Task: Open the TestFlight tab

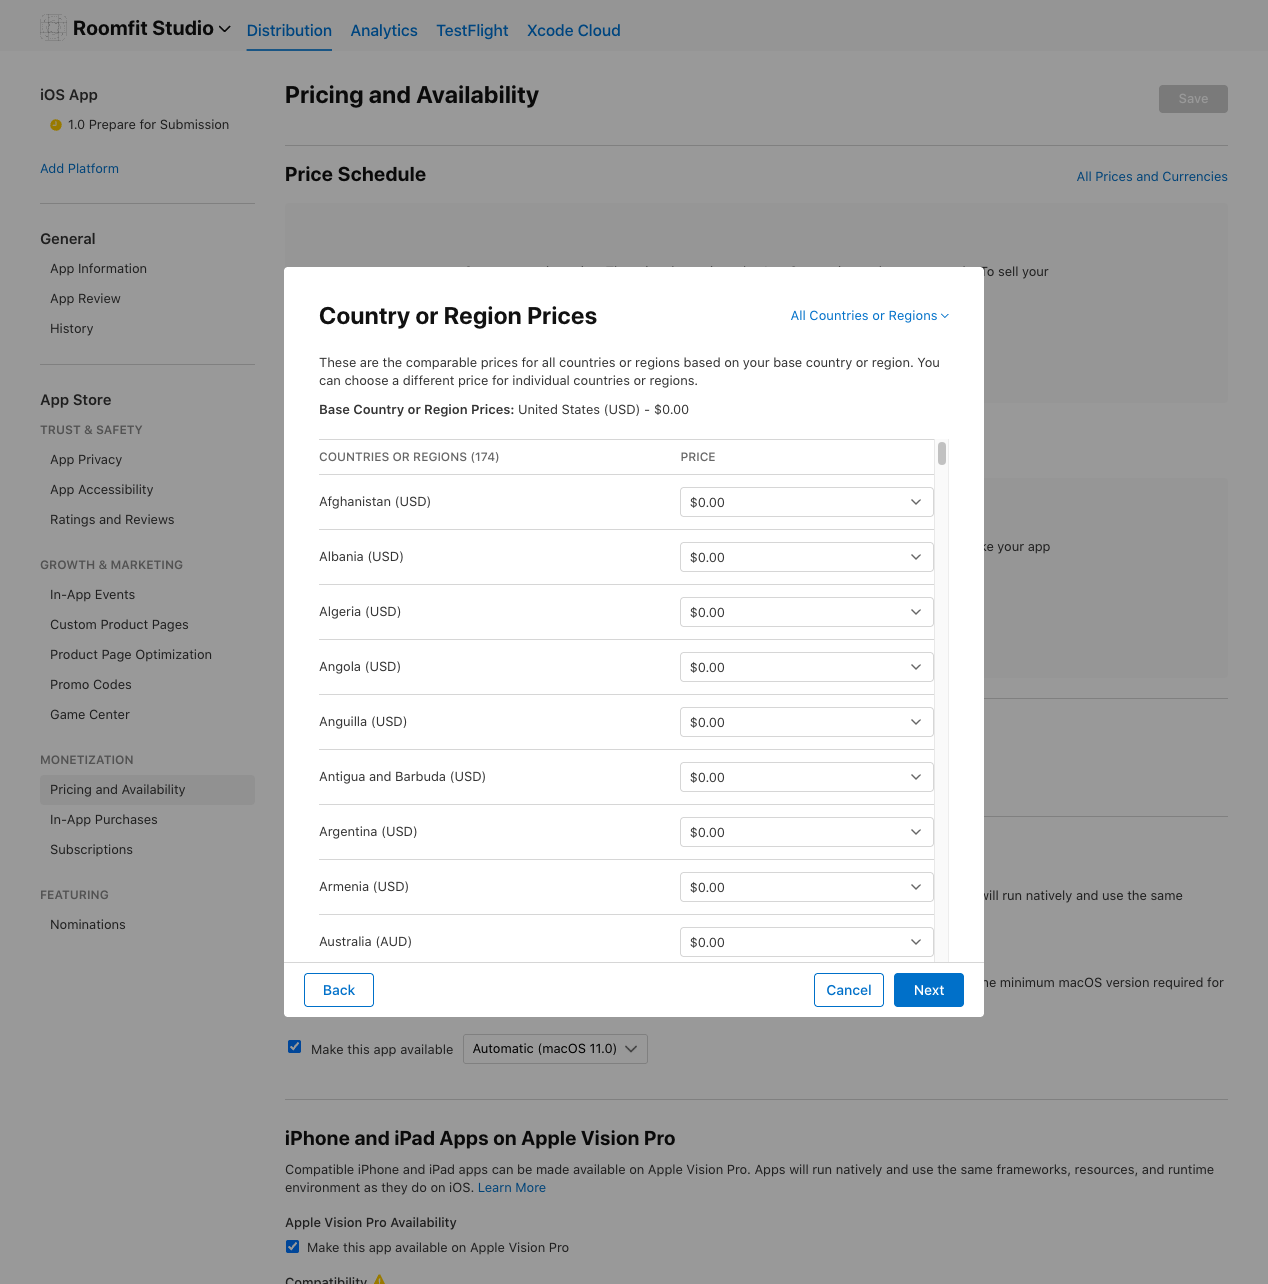Action: (x=472, y=31)
